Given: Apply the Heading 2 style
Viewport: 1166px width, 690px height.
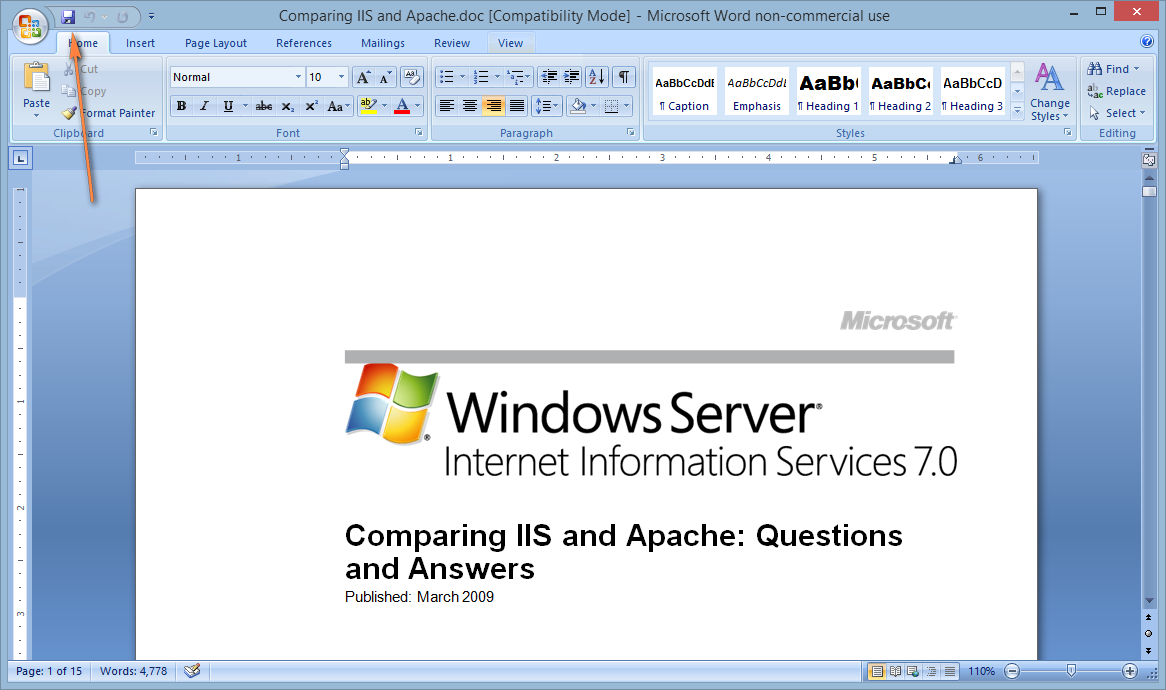Looking at the screenshot, I should [901, 91].
